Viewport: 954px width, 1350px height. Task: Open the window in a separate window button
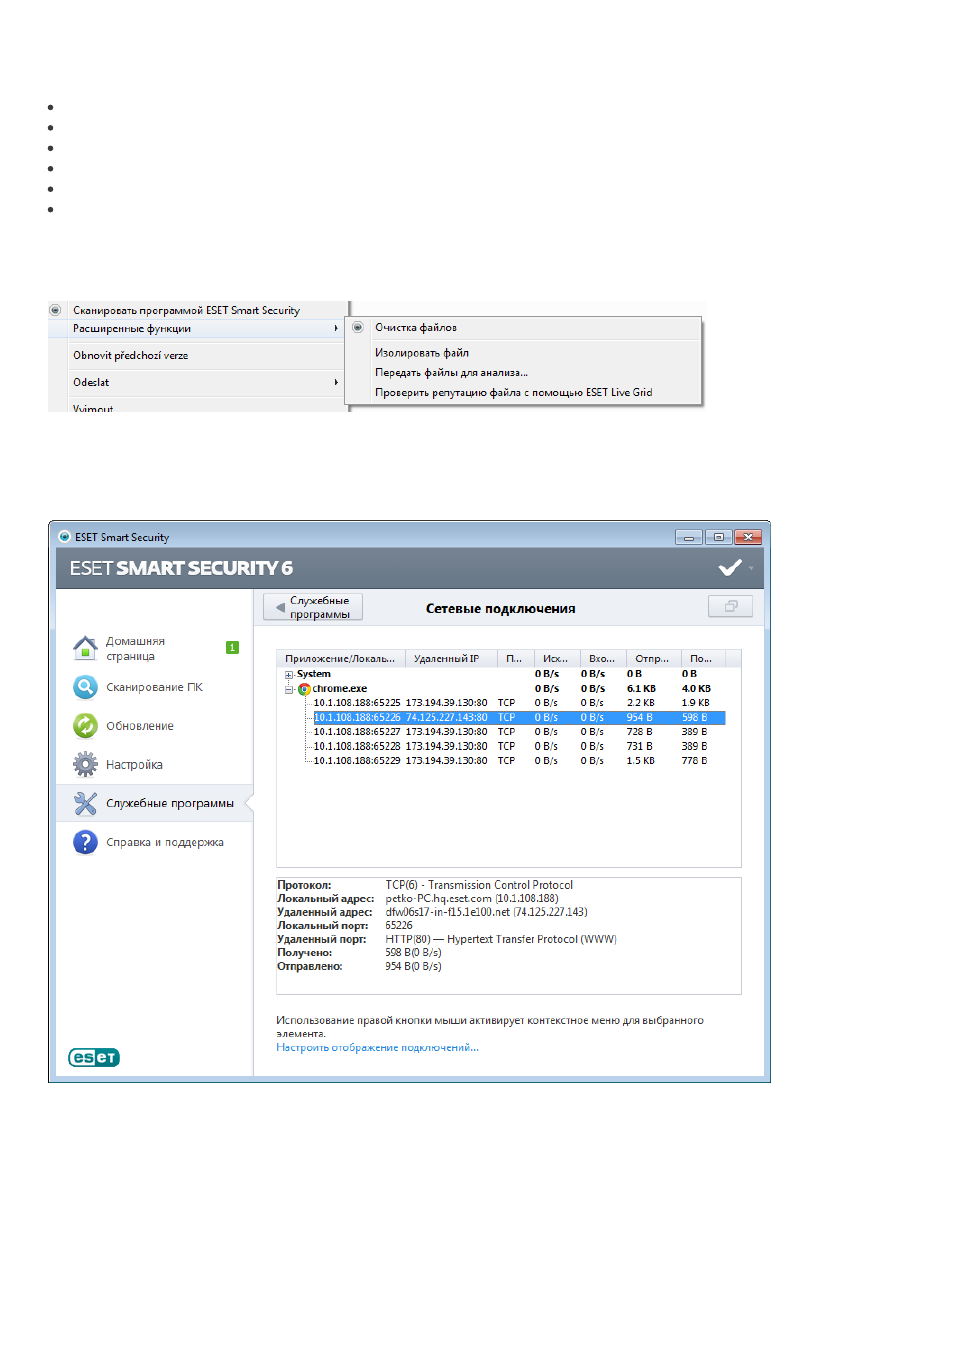(730, 606)
